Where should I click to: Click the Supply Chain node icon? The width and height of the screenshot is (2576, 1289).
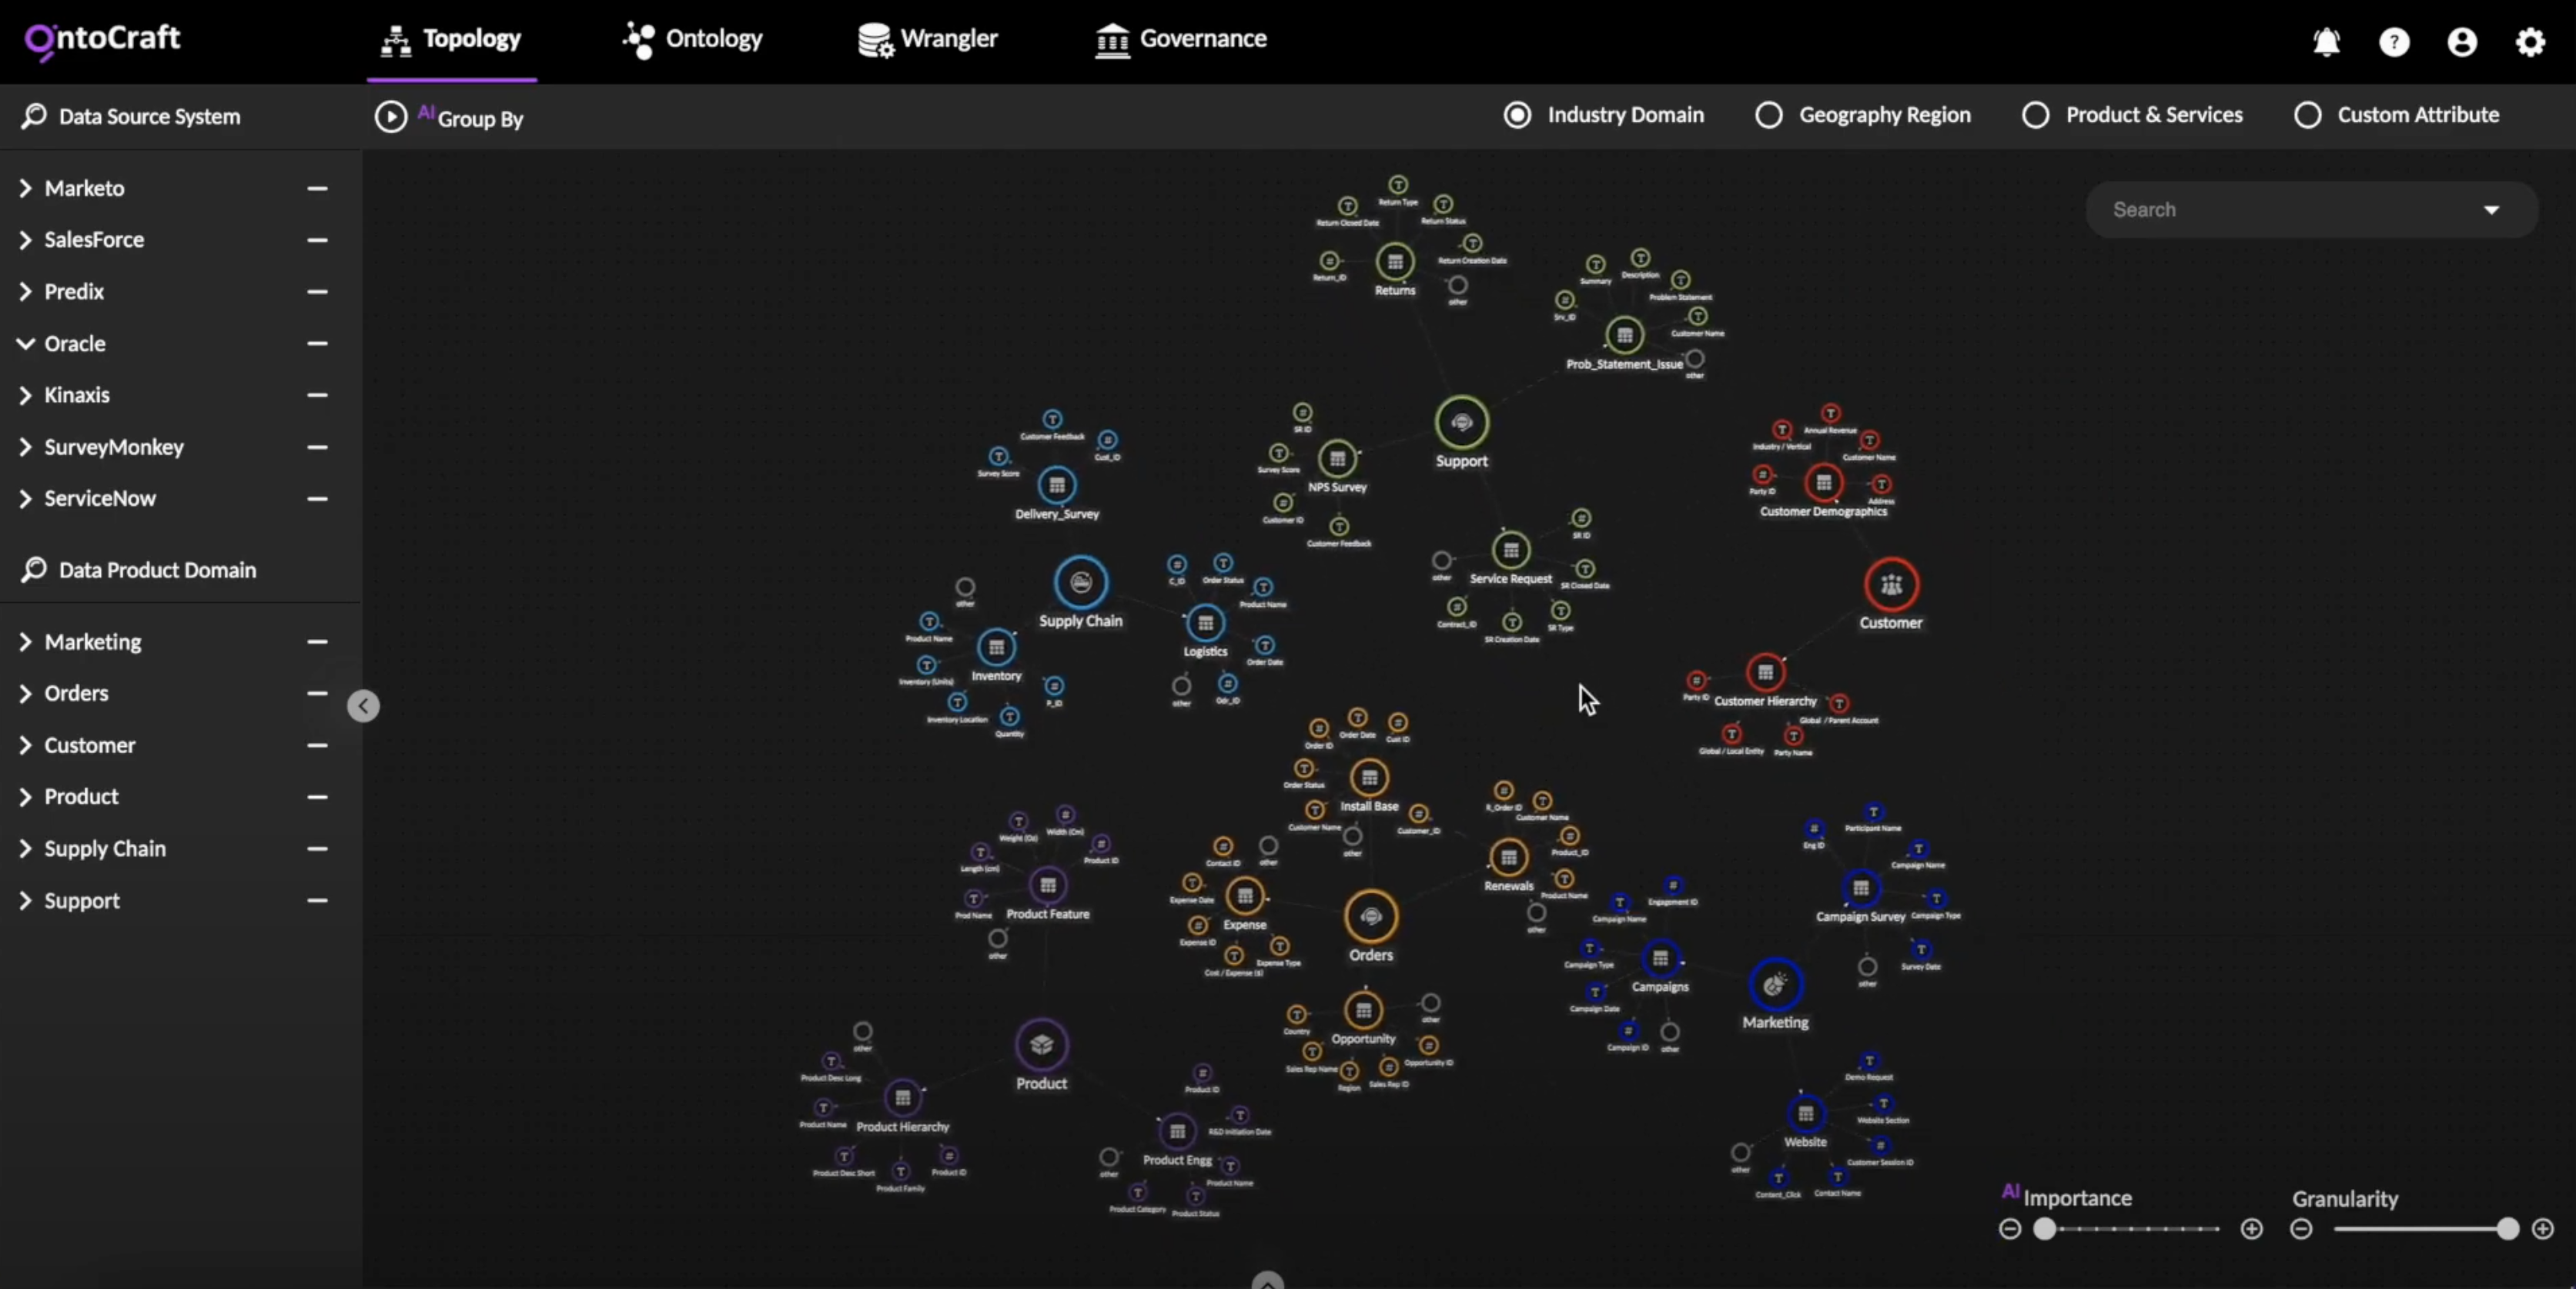coord(1080,583)
